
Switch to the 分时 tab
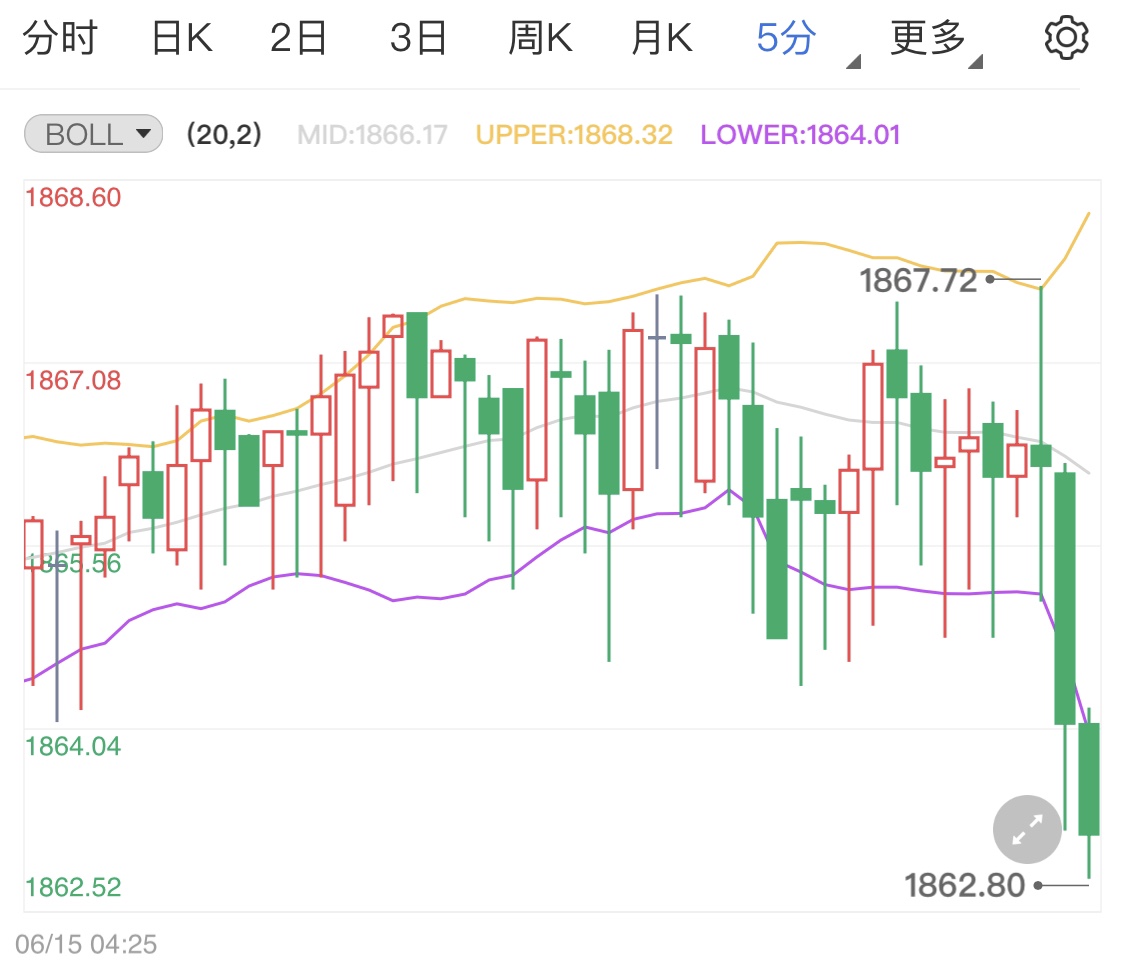point(60,38)
